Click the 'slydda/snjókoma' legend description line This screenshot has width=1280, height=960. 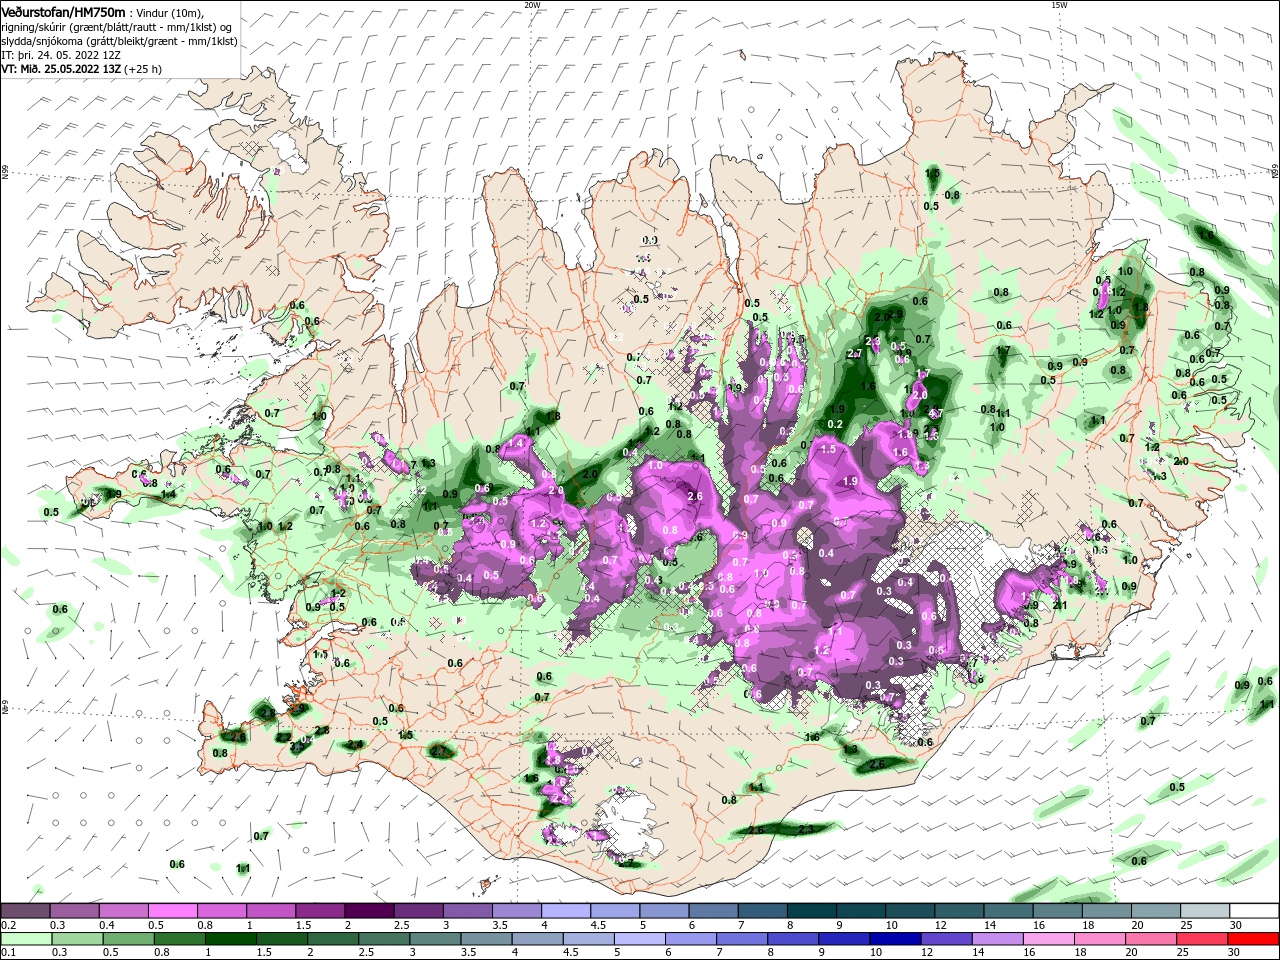tap(119, 41)
